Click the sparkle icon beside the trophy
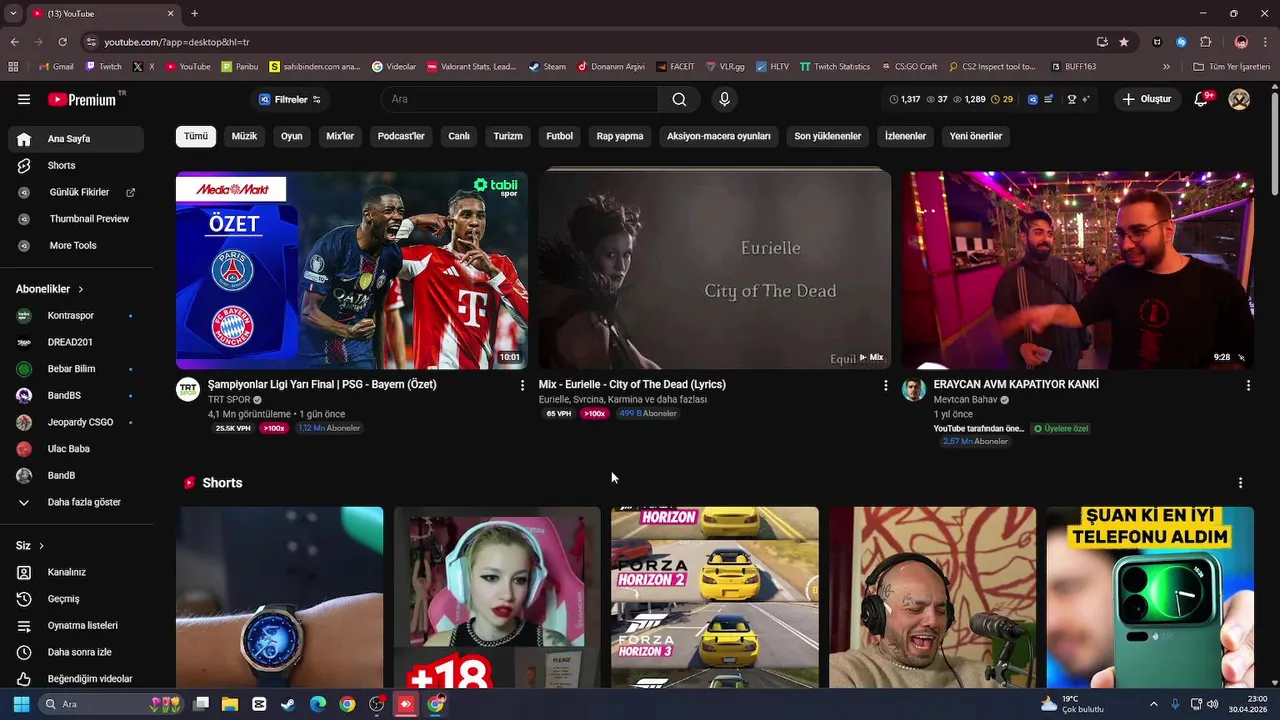The width and height of the screenshot is (1280, 720). pyautogui.click(x=1086, y=99)
